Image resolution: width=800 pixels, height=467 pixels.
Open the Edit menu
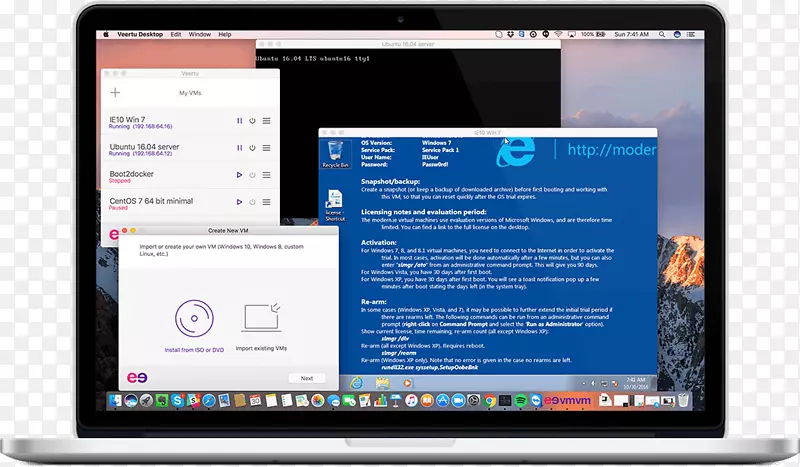[x=176, y=34]
